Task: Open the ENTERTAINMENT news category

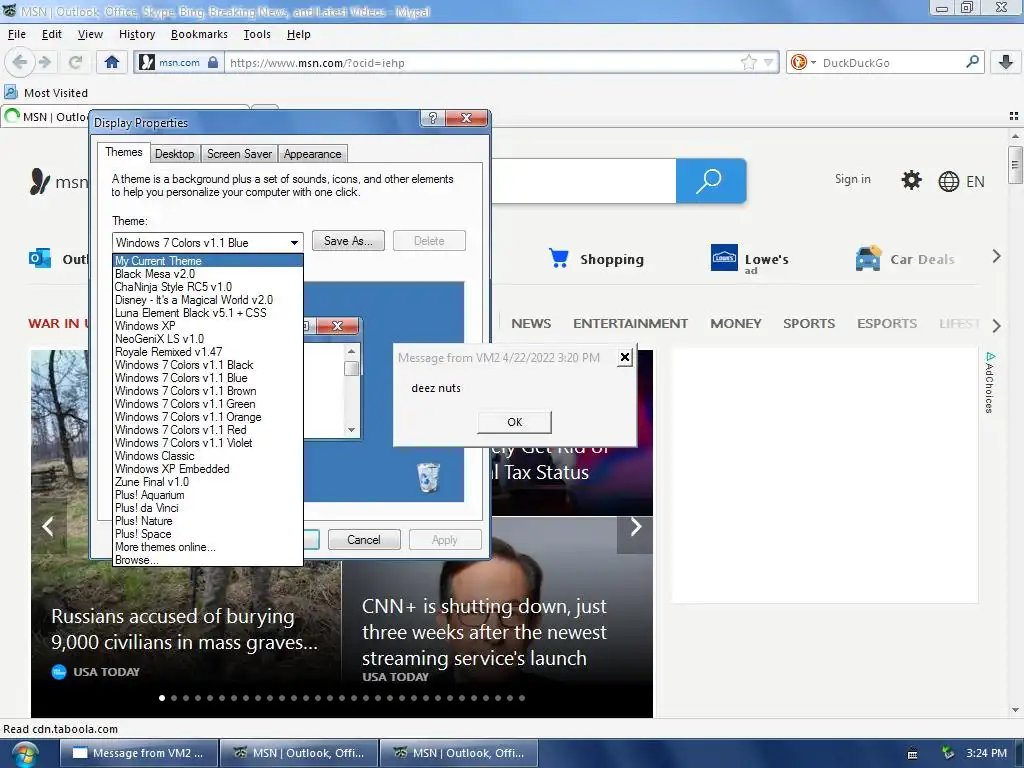Action: coord(630,323)
